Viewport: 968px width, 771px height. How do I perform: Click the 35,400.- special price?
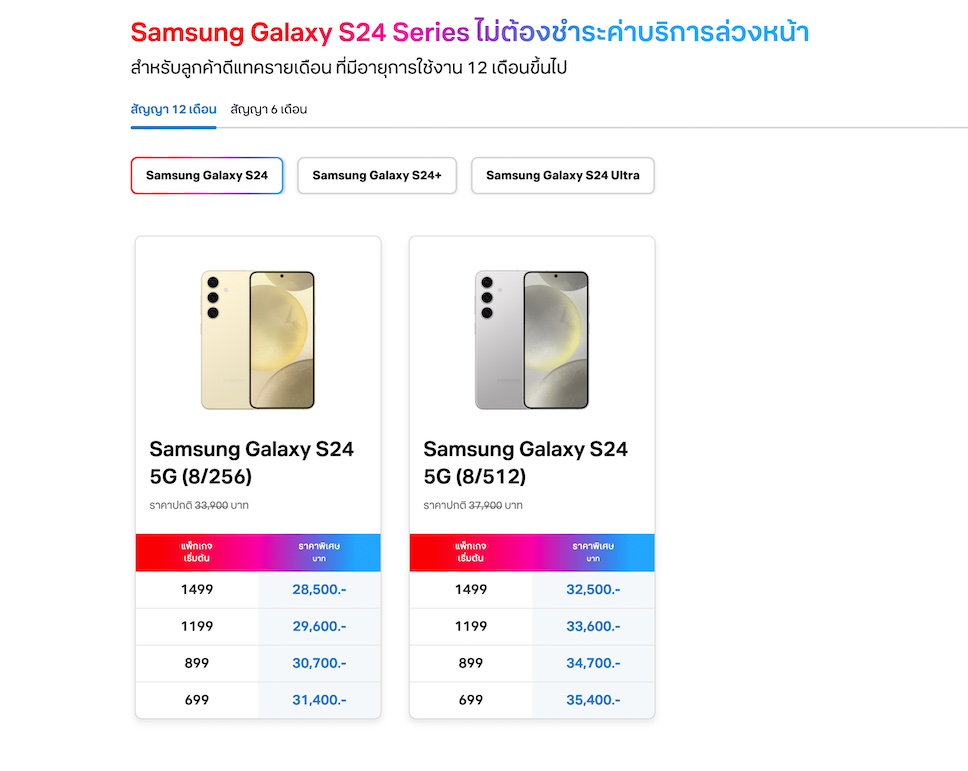coord(593,700)
